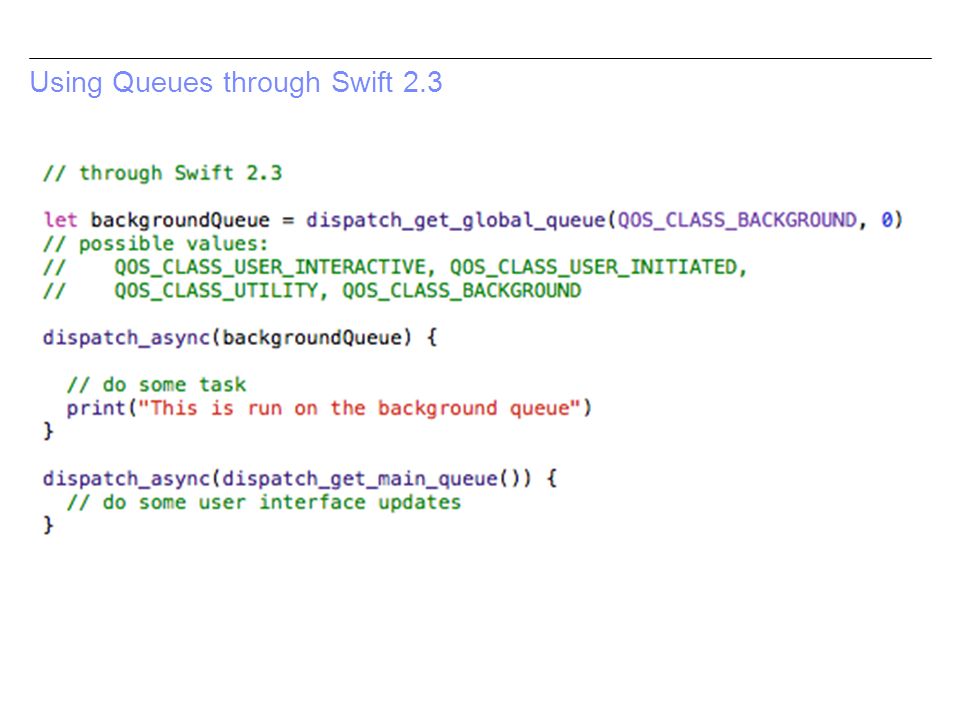
Task: Click "dispatch_async(backgroundQueue) {" line
Action: [239, 338]
